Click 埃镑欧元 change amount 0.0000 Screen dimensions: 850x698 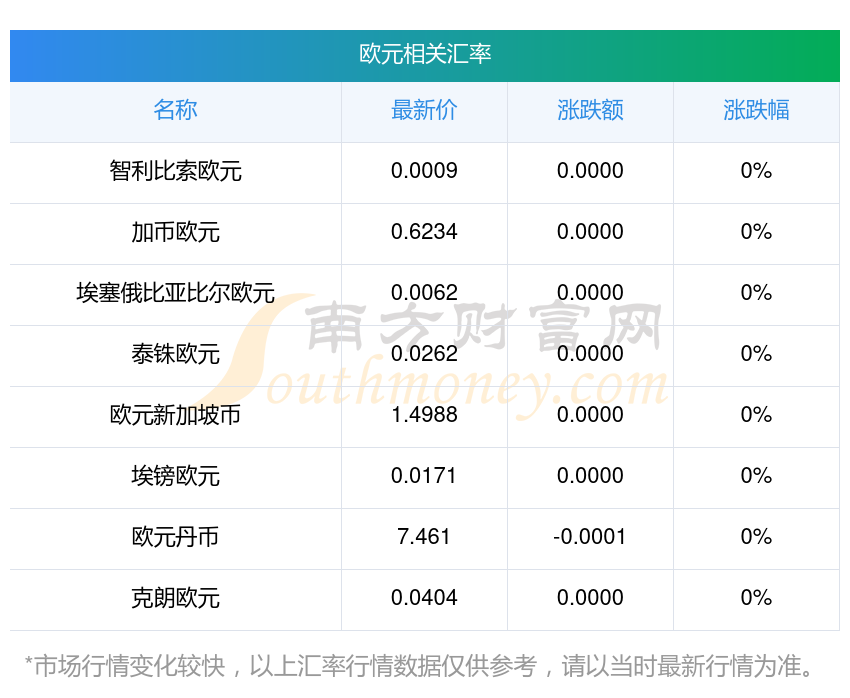pos(590,476)
